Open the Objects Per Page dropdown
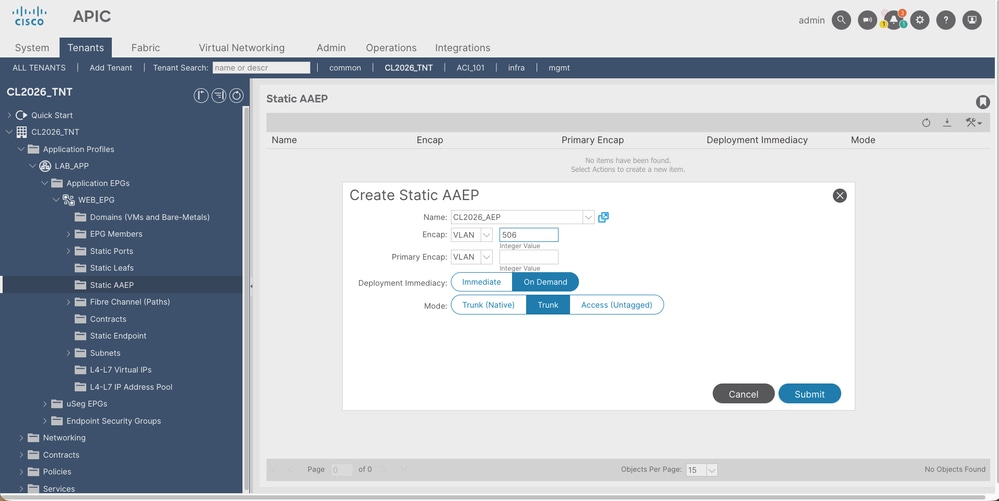This screenshot has width=999, height=501. click(712, 470)
